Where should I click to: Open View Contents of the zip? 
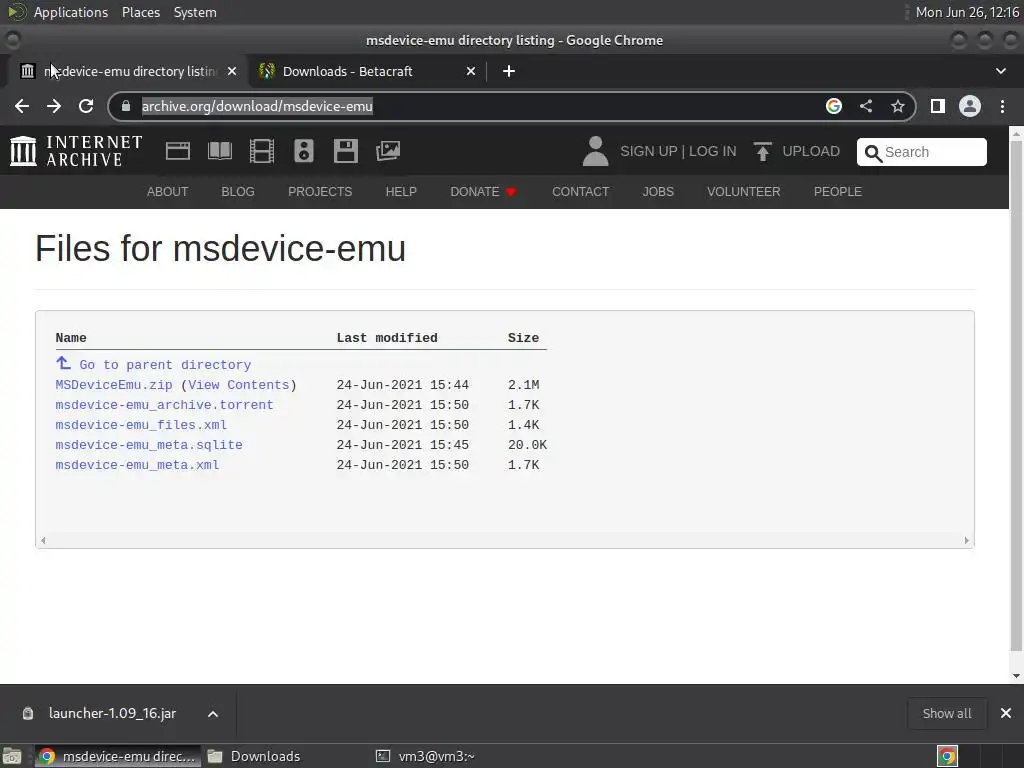coord(238,385)
